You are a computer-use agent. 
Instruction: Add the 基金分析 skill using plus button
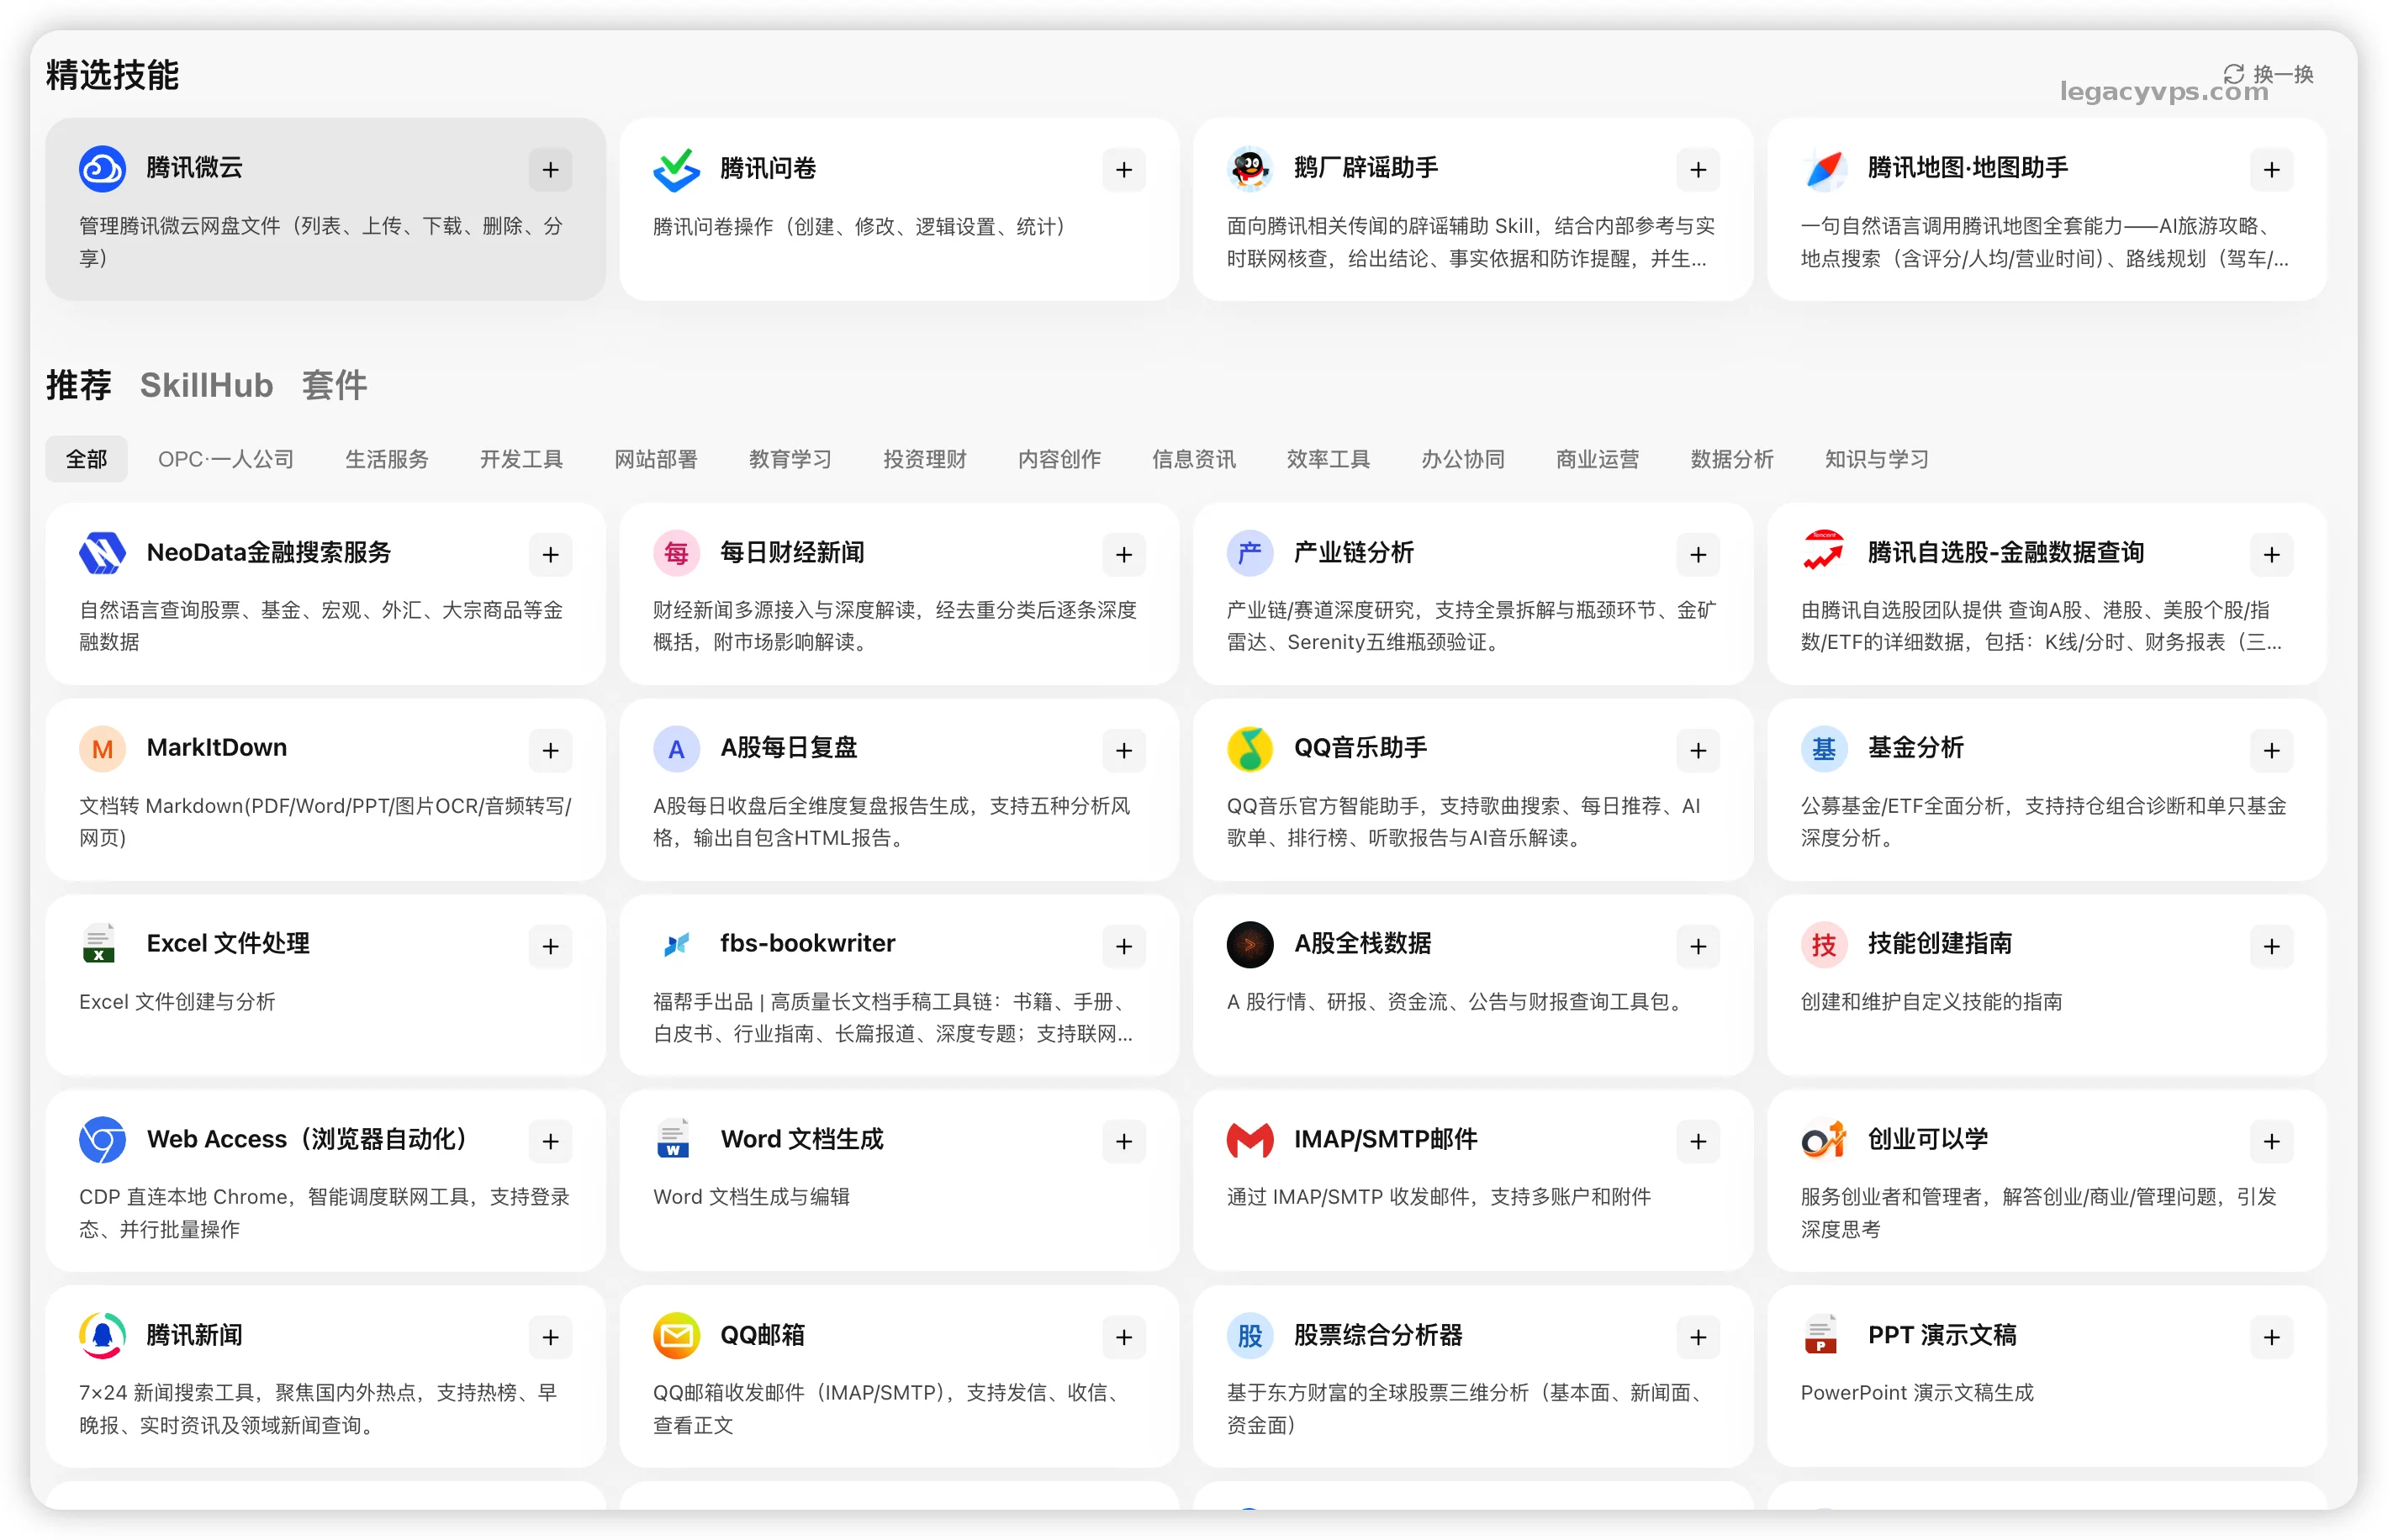(x=2271, y=751)
